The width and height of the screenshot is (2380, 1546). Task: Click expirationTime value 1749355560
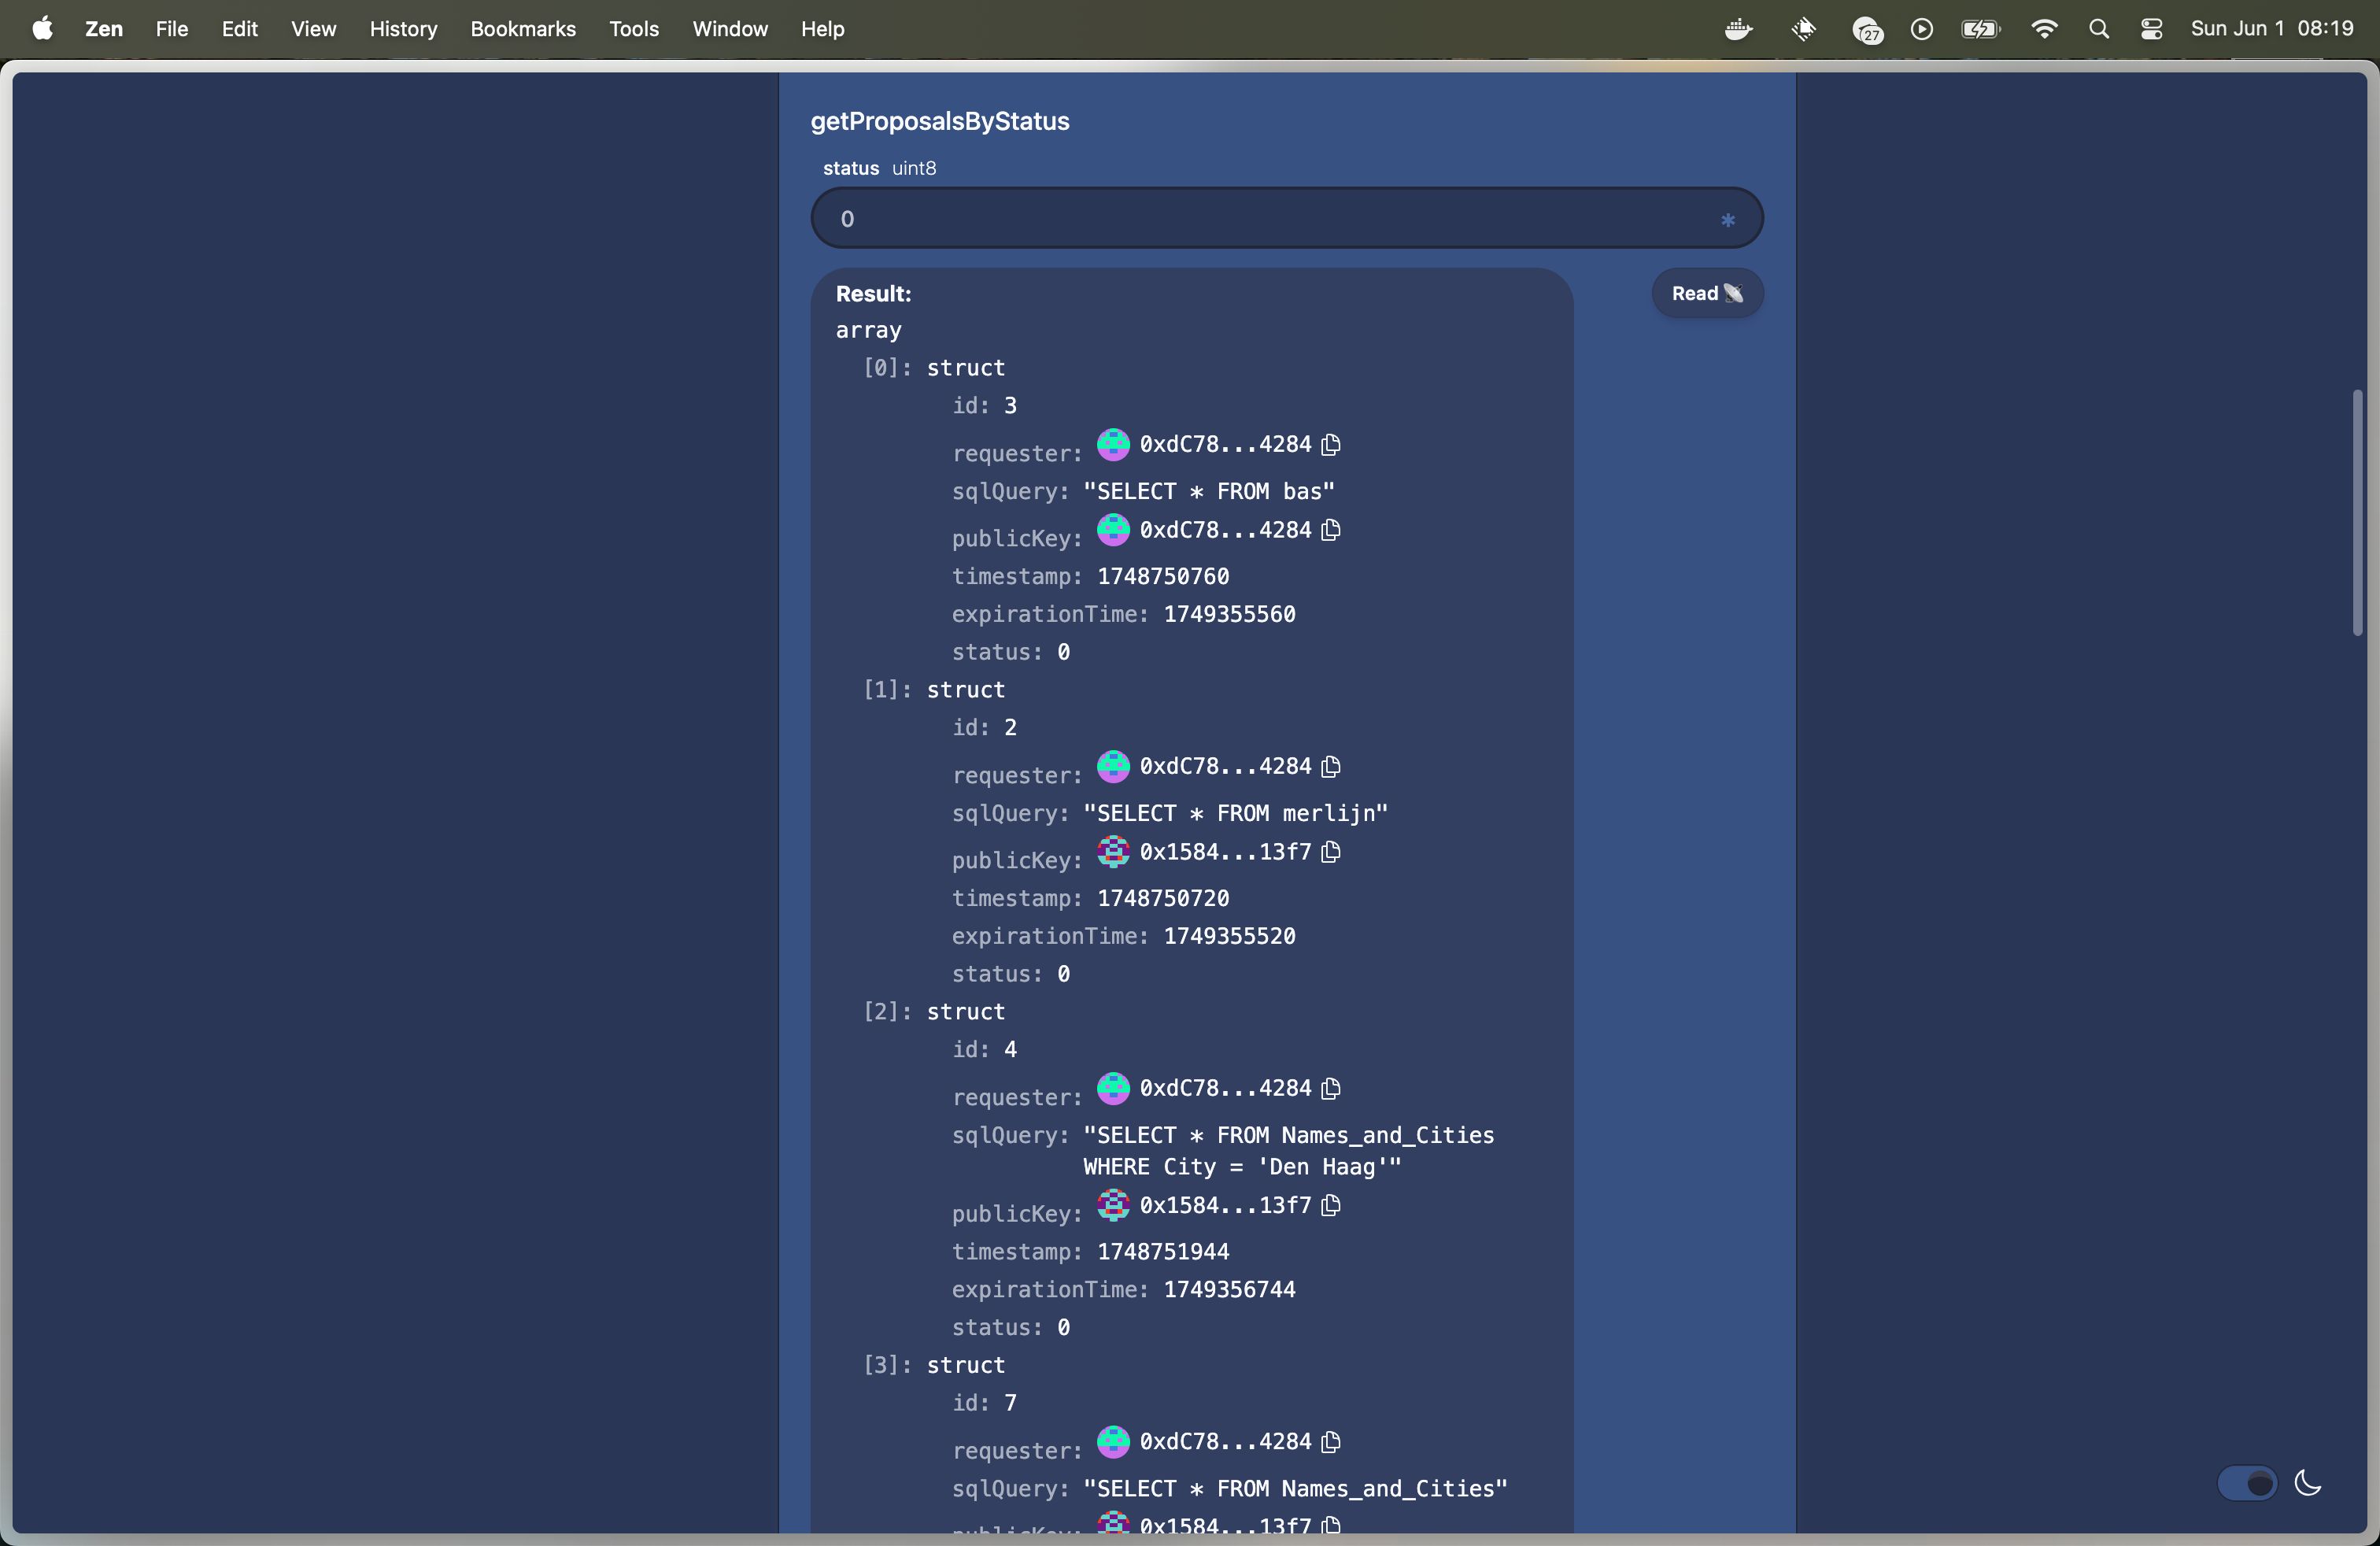click(x=1229, y=614)
